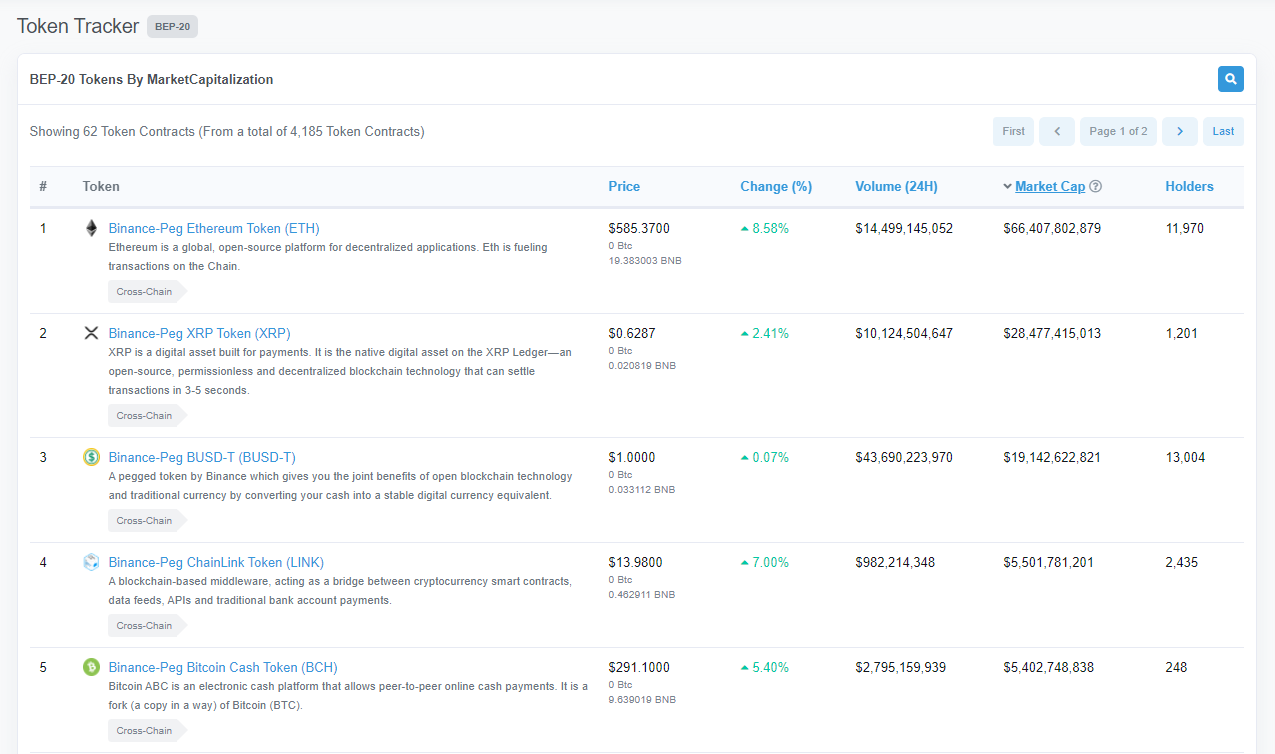Screen dimensions: 1275x754
Task: Click the BUSD-T price $1.0000
Action: pos(632,457)
